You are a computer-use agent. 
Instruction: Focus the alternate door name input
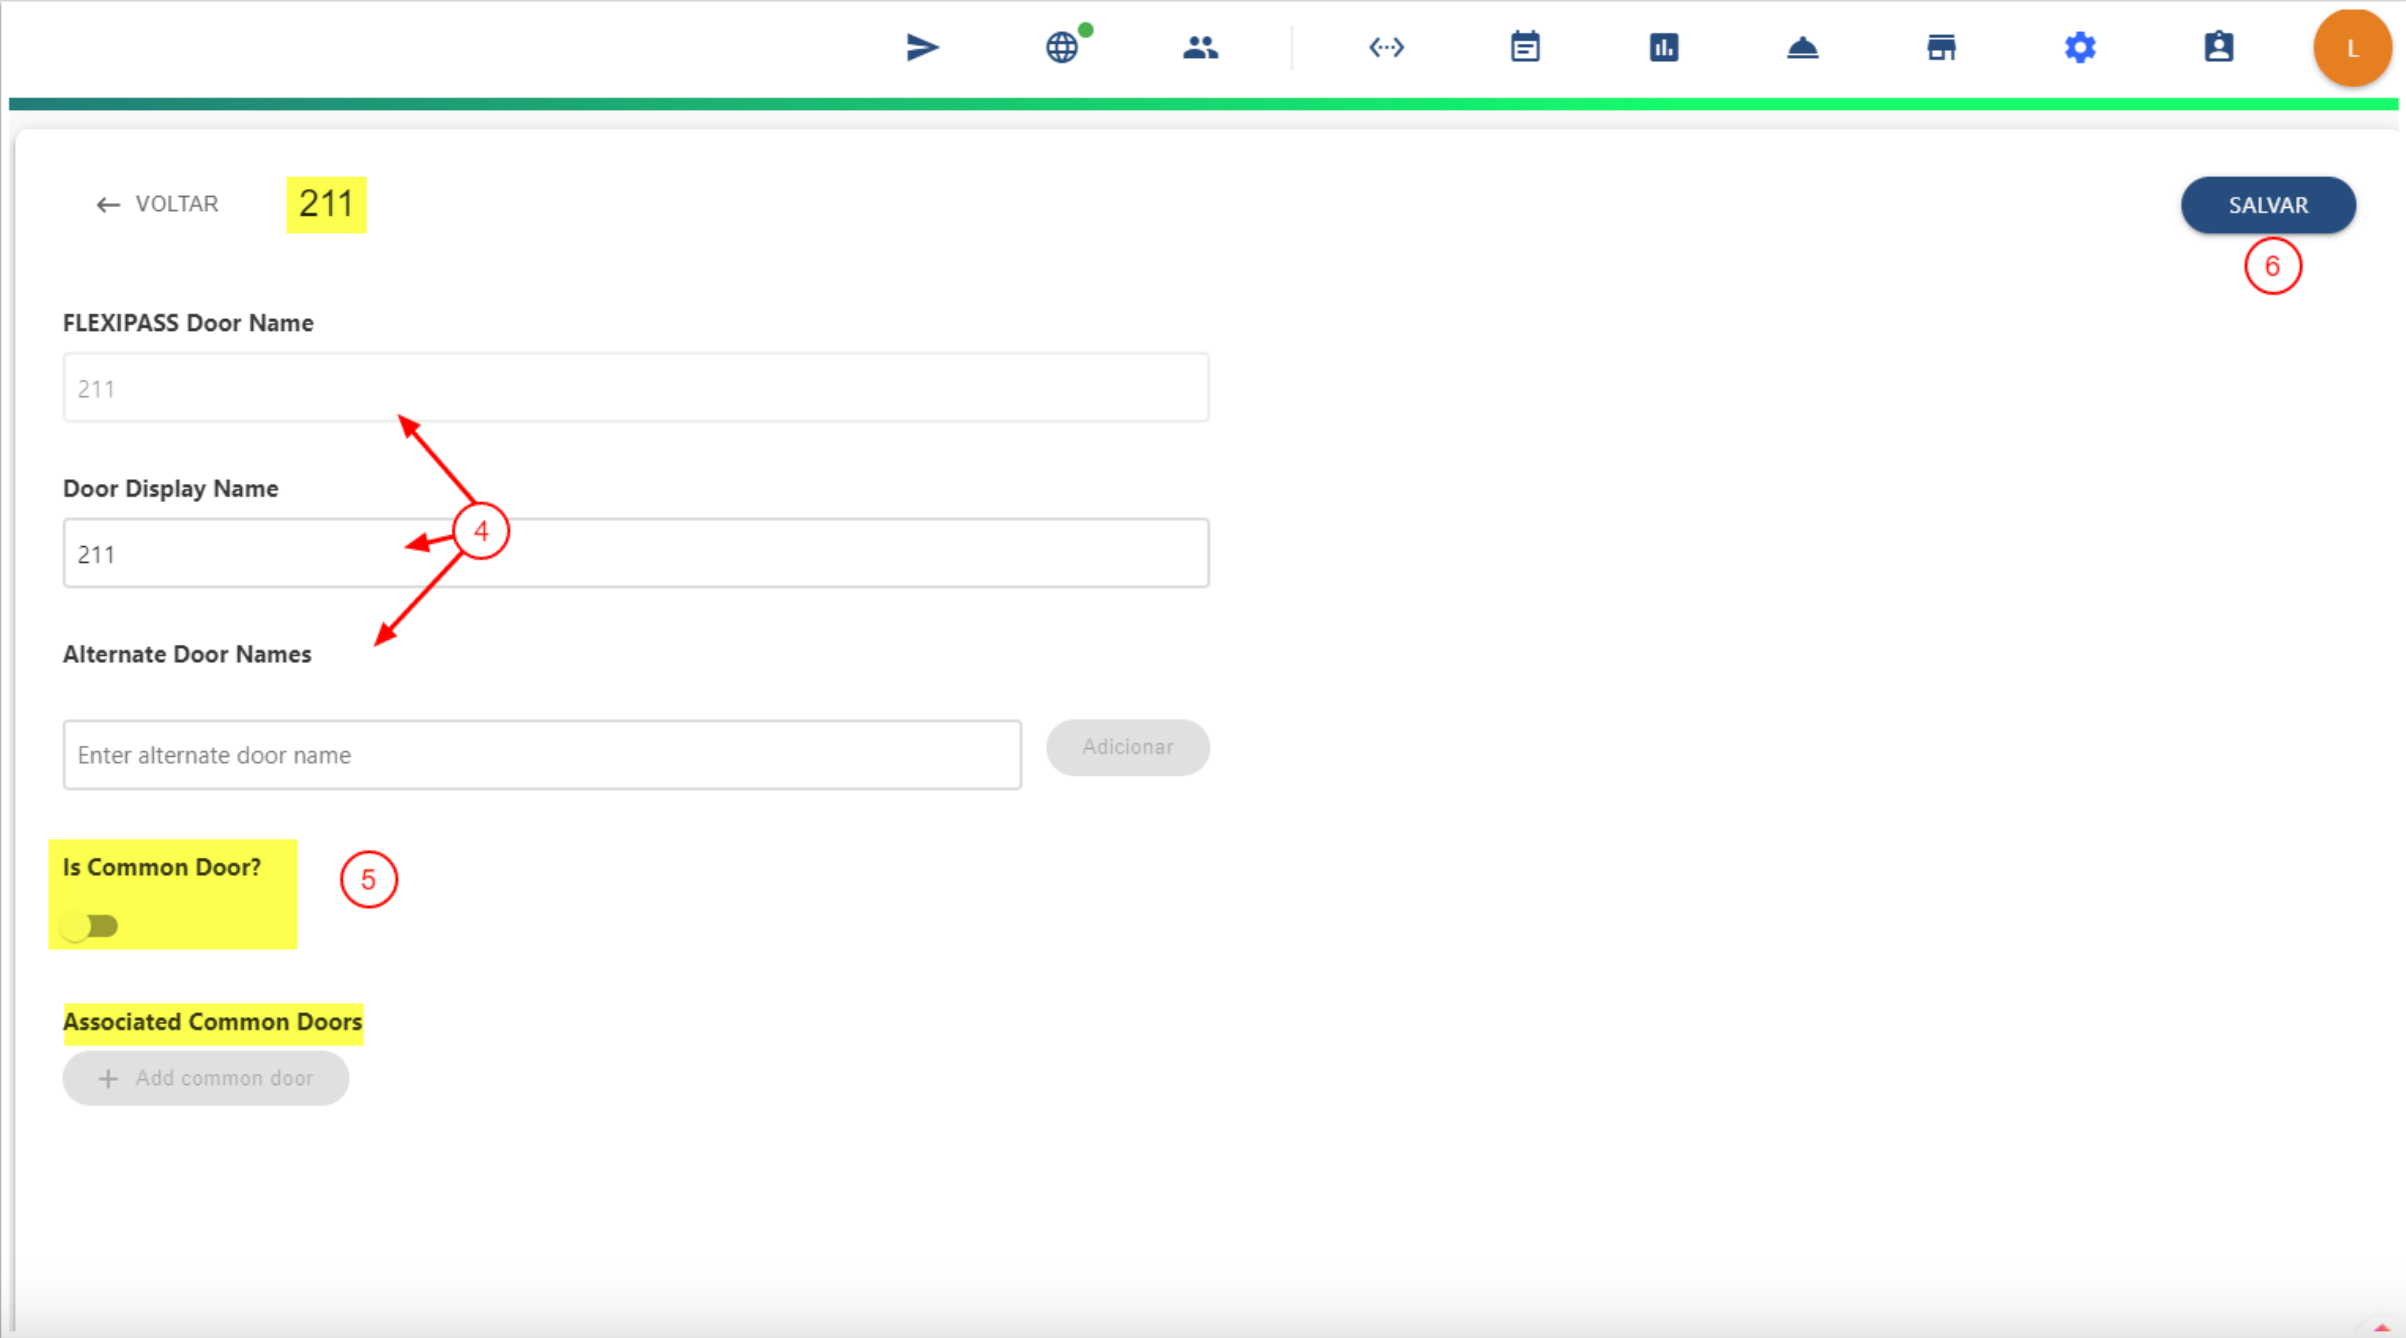coord(541,755)
